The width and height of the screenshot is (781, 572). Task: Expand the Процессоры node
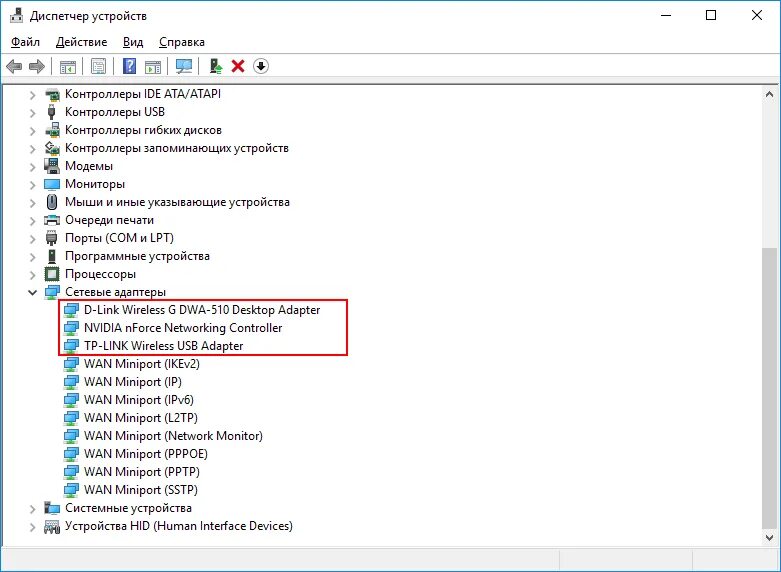[x=33, y=275]
